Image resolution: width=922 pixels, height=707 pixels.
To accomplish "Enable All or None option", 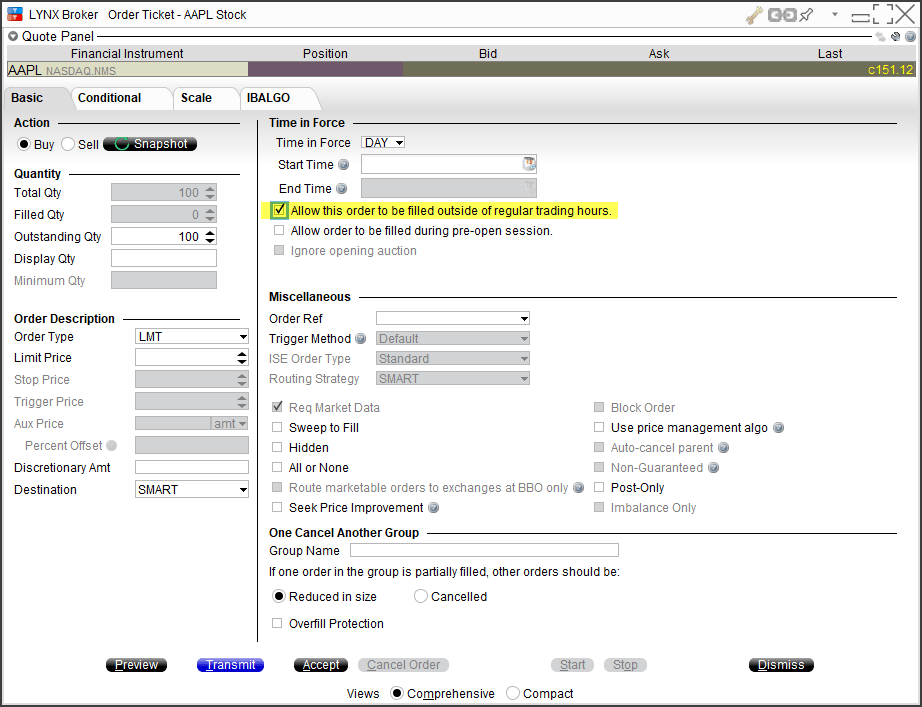I will pos(277,468).
